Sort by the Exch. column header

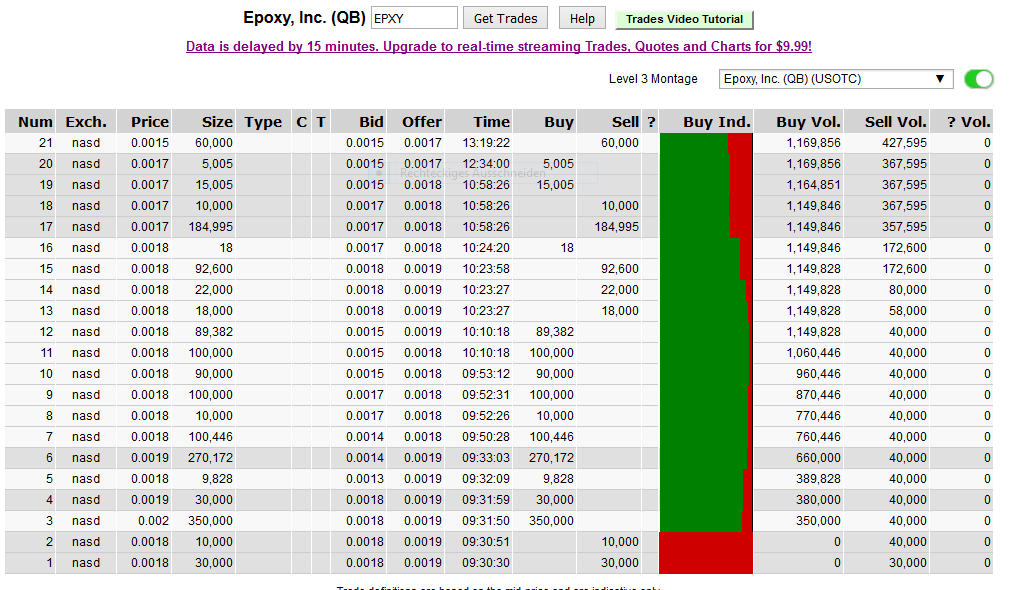click(x=86, y=122)
